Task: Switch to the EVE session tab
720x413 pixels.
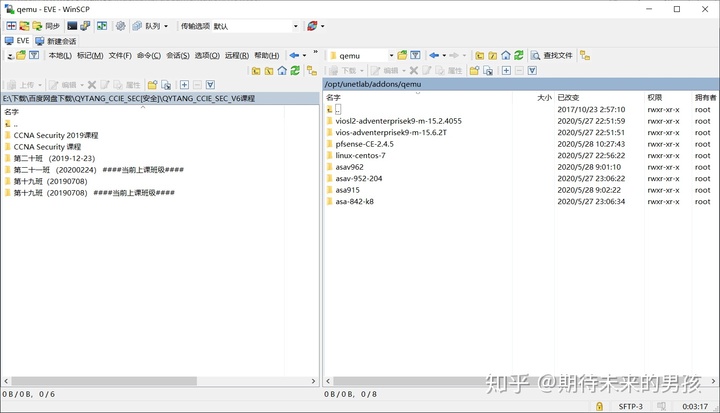Action: (x=17, y=41)
